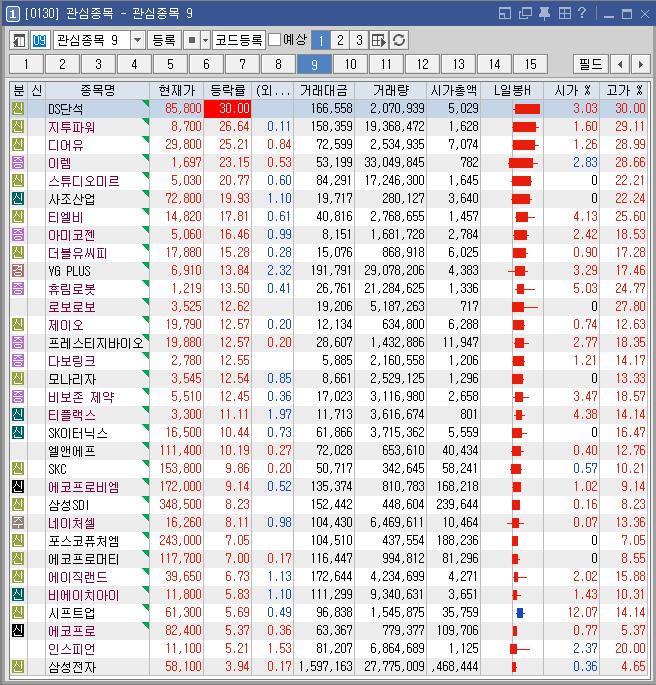Click the L일봉H column header
656x685 pixels.
click(x=512, y=90)
